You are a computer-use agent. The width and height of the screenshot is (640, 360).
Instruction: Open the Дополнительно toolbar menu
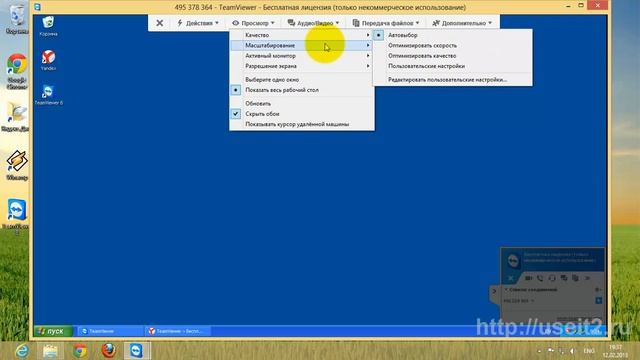462,23
